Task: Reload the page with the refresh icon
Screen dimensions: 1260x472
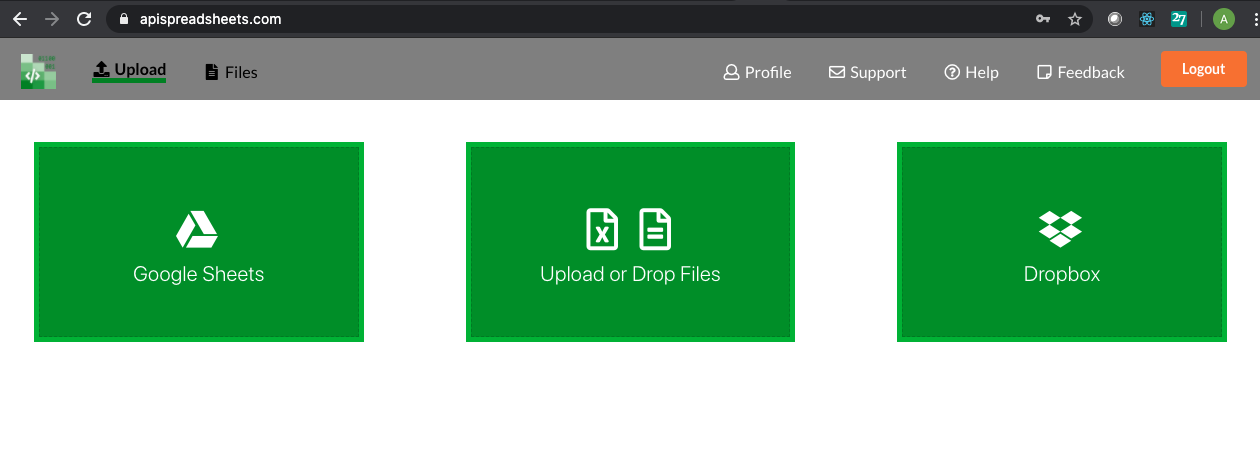Action: point(84,18)
